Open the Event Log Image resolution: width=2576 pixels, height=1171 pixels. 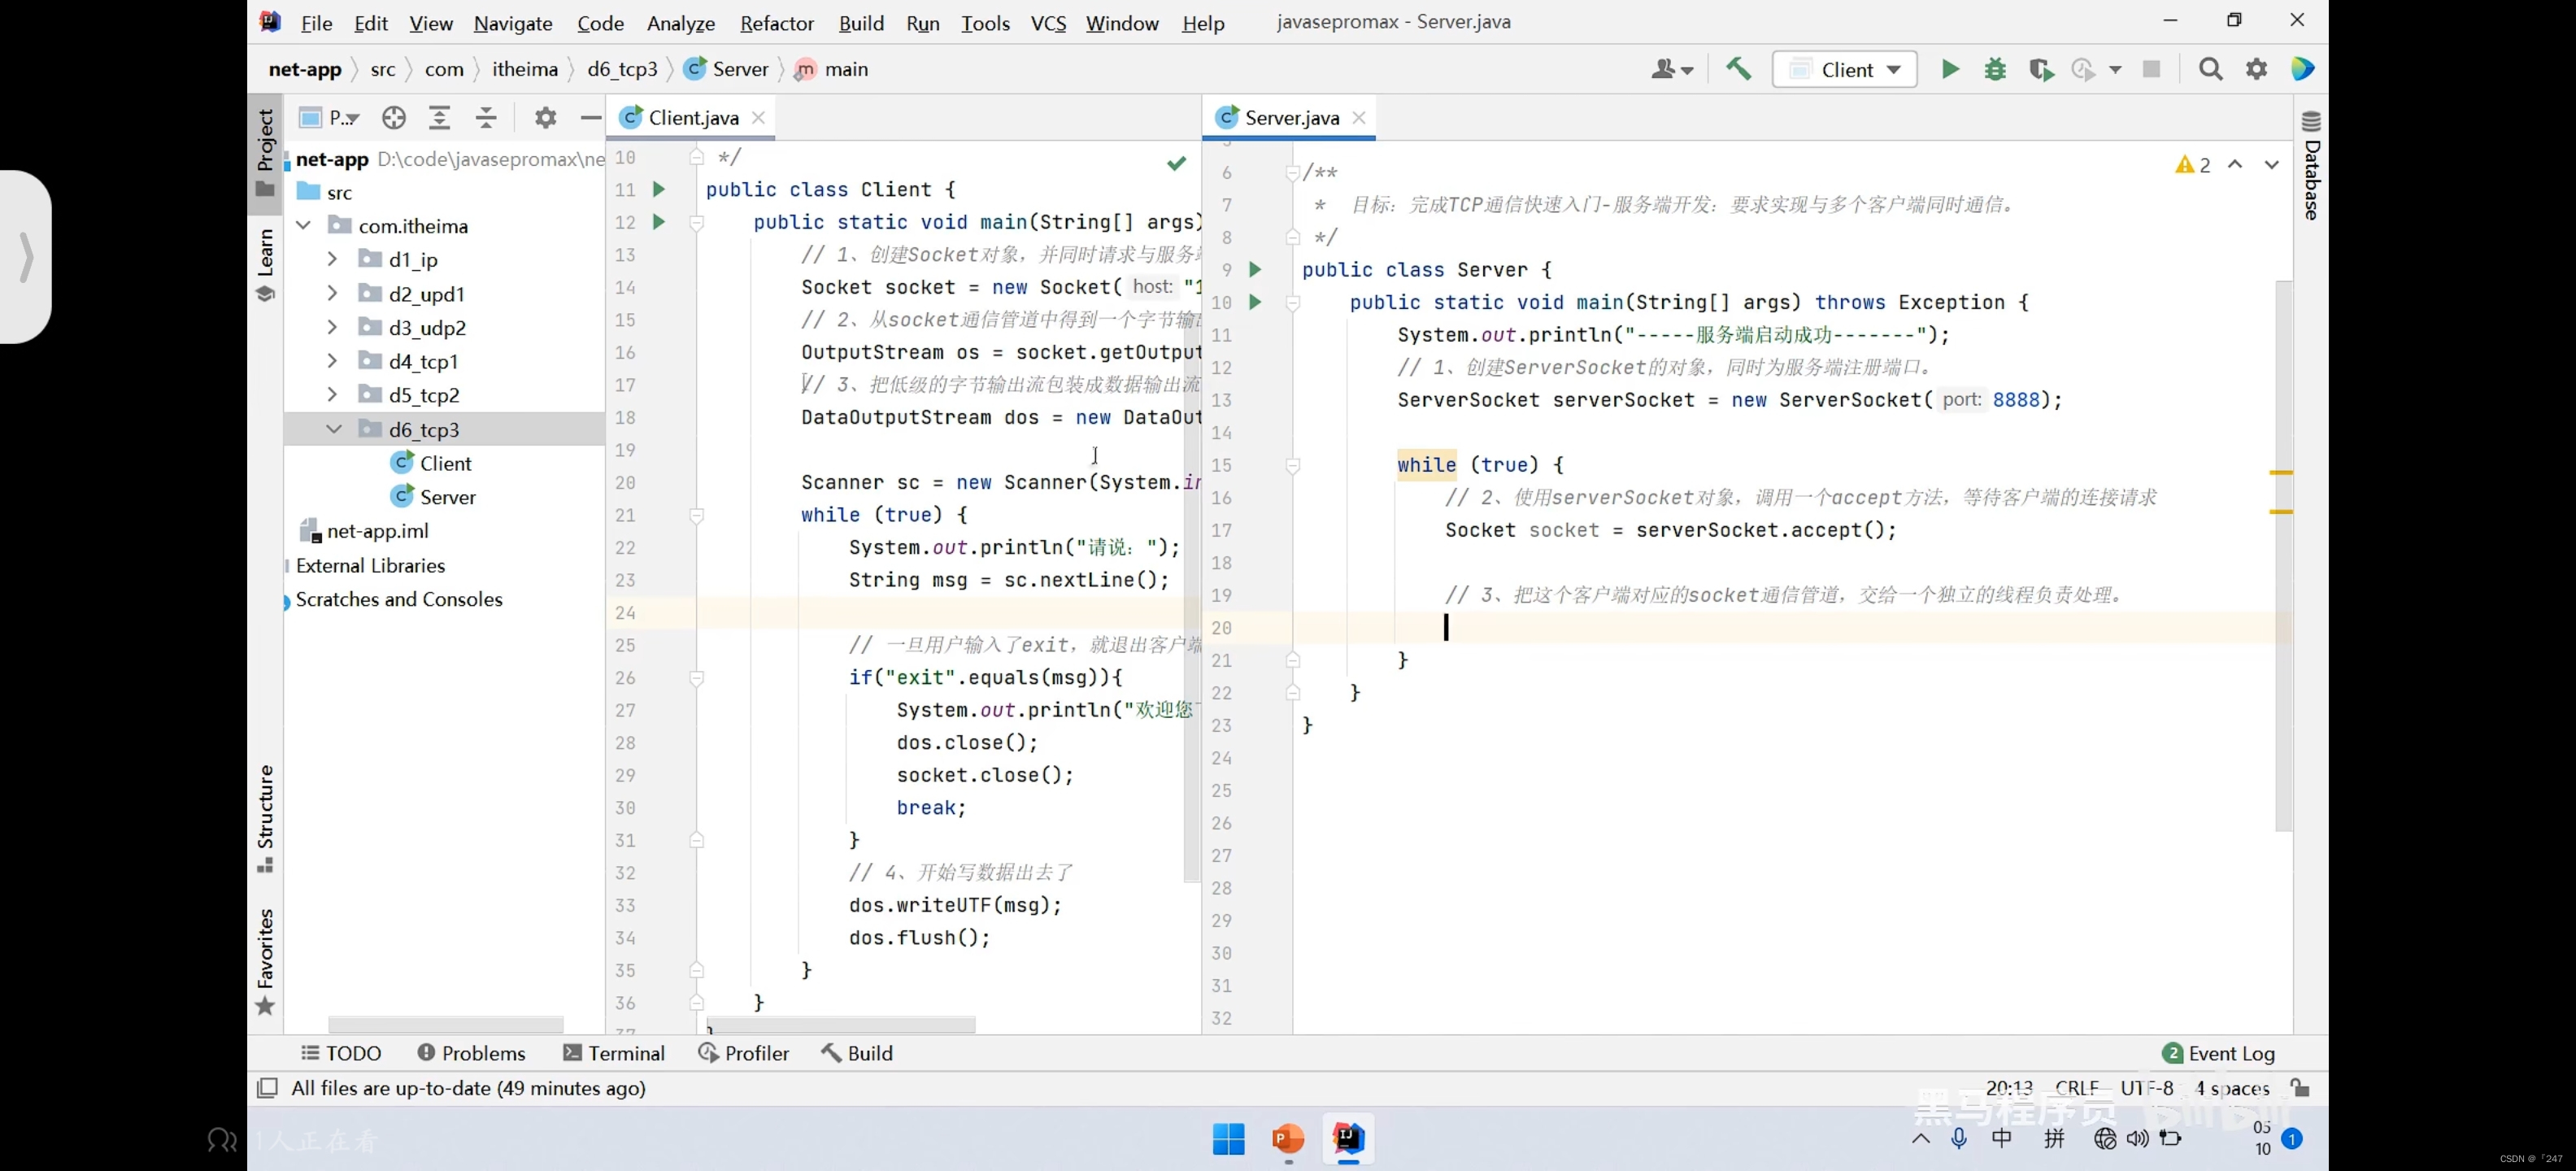point(2218,1053)
